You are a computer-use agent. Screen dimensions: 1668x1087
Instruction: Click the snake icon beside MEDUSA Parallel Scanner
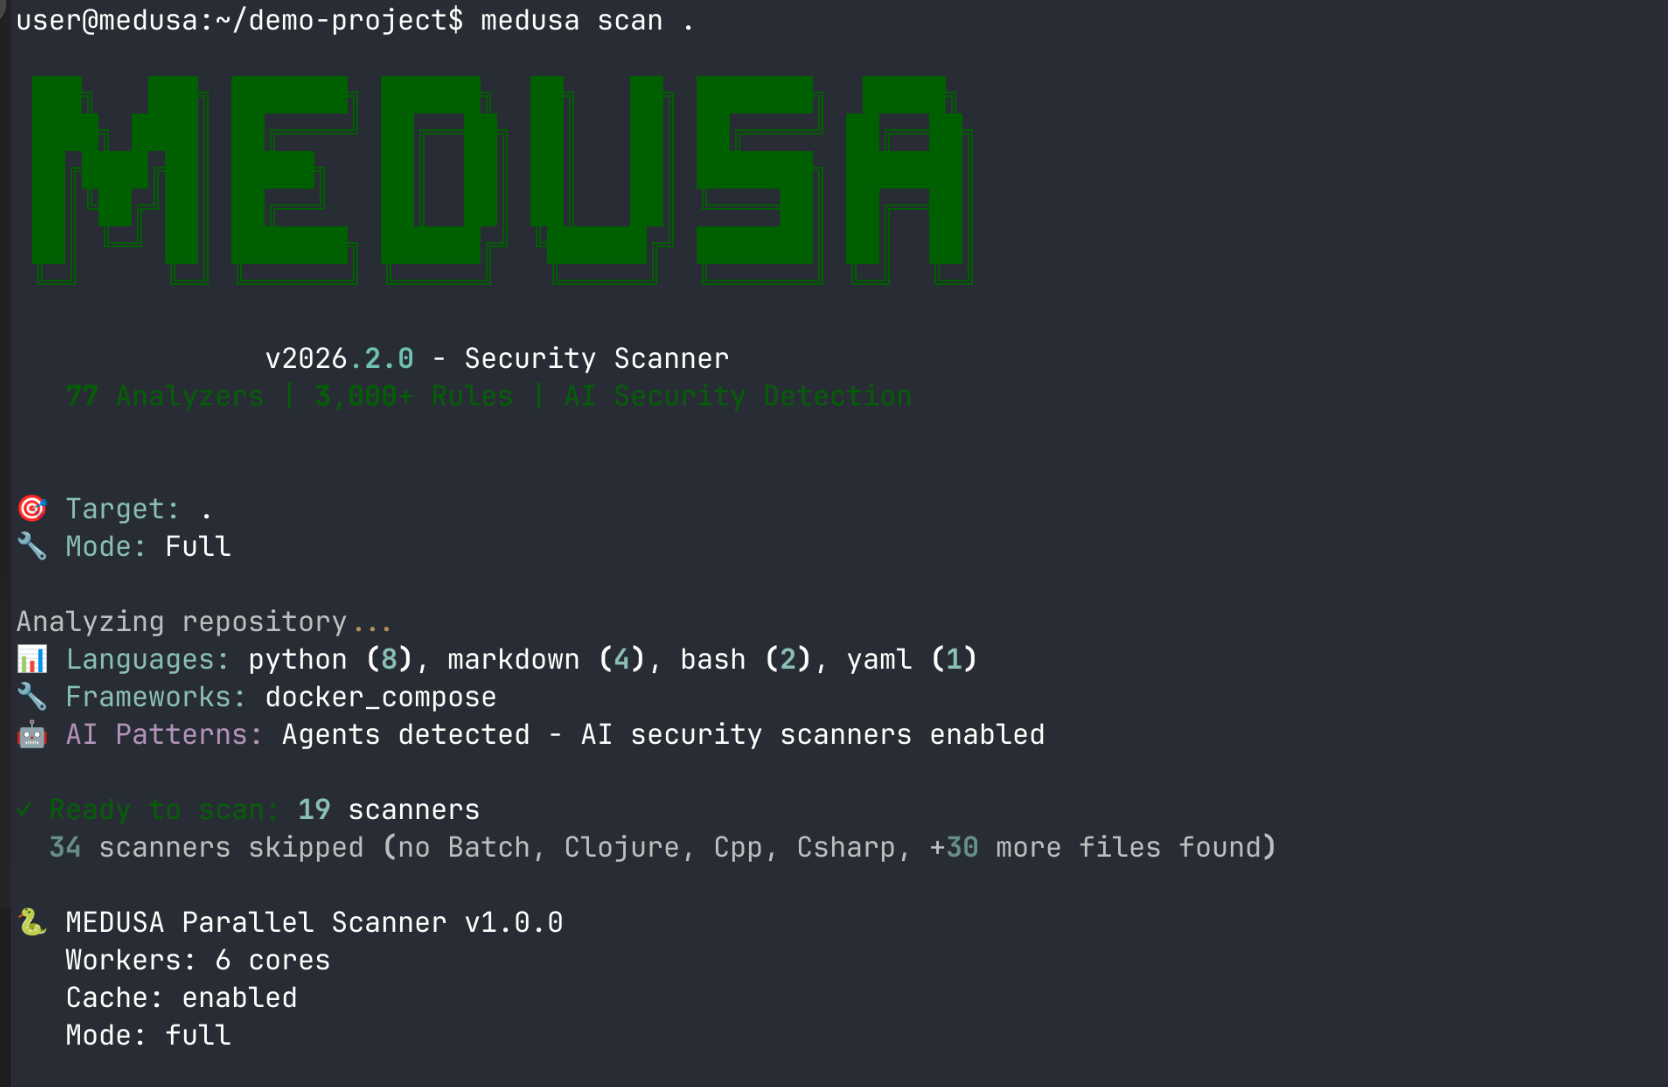tap(32, 922)
